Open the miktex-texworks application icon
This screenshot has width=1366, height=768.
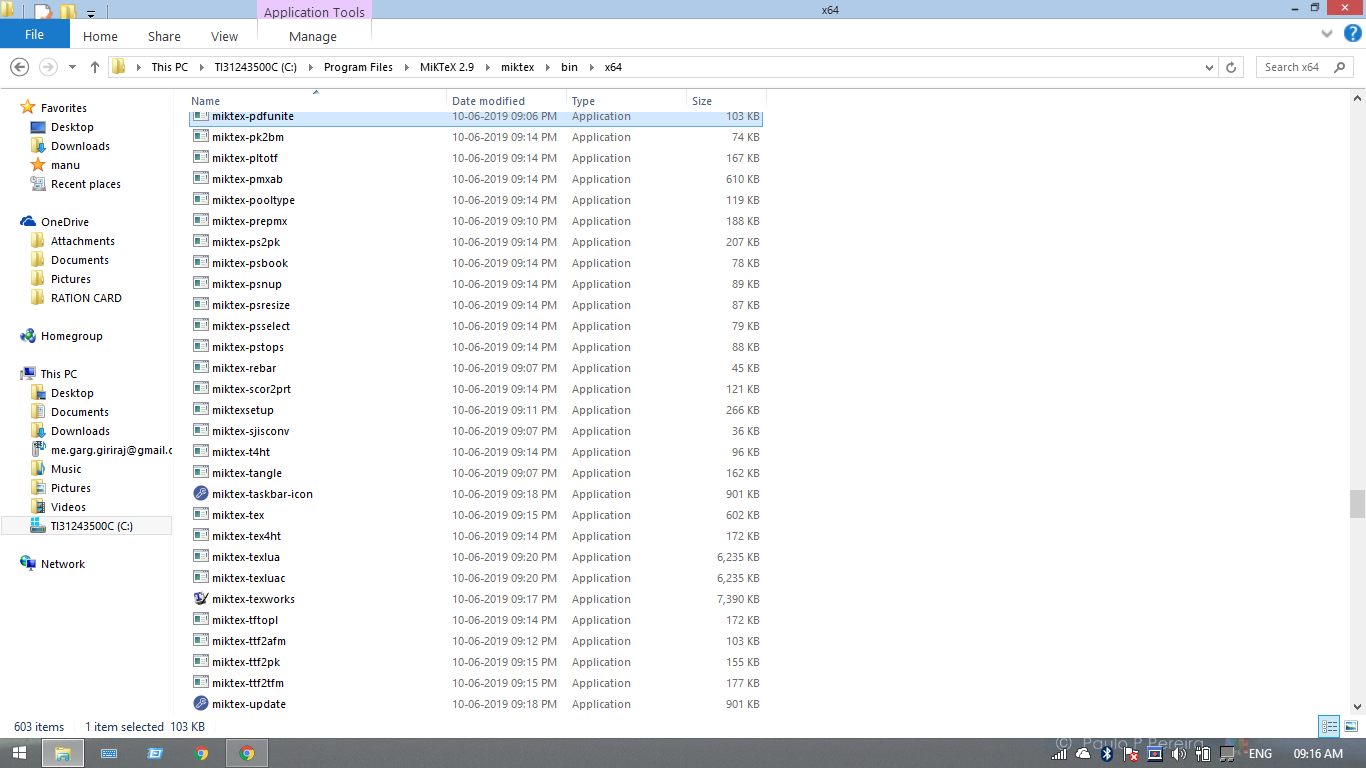[201, 599]
